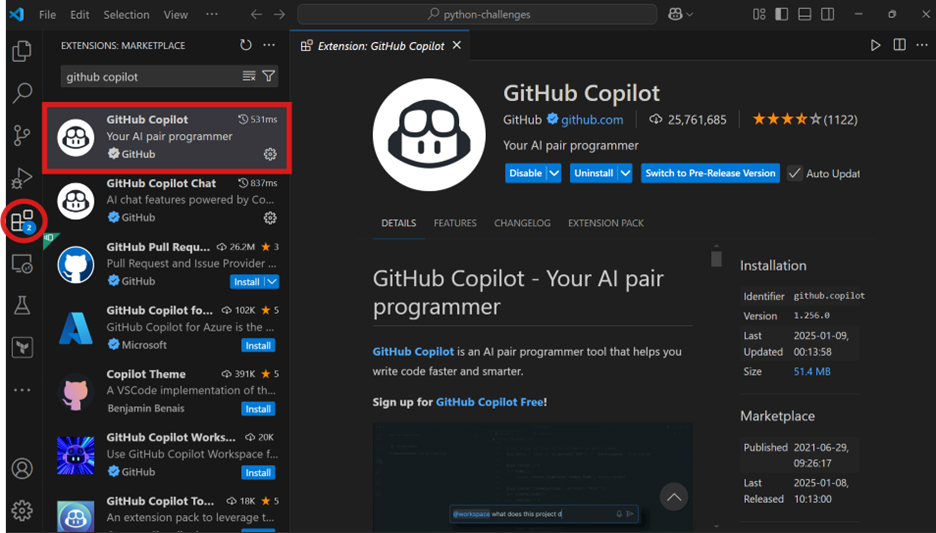Open Install dropdown for GitHub Pull Requests
This screenshot has width=936, height=533.
point(272,282)
